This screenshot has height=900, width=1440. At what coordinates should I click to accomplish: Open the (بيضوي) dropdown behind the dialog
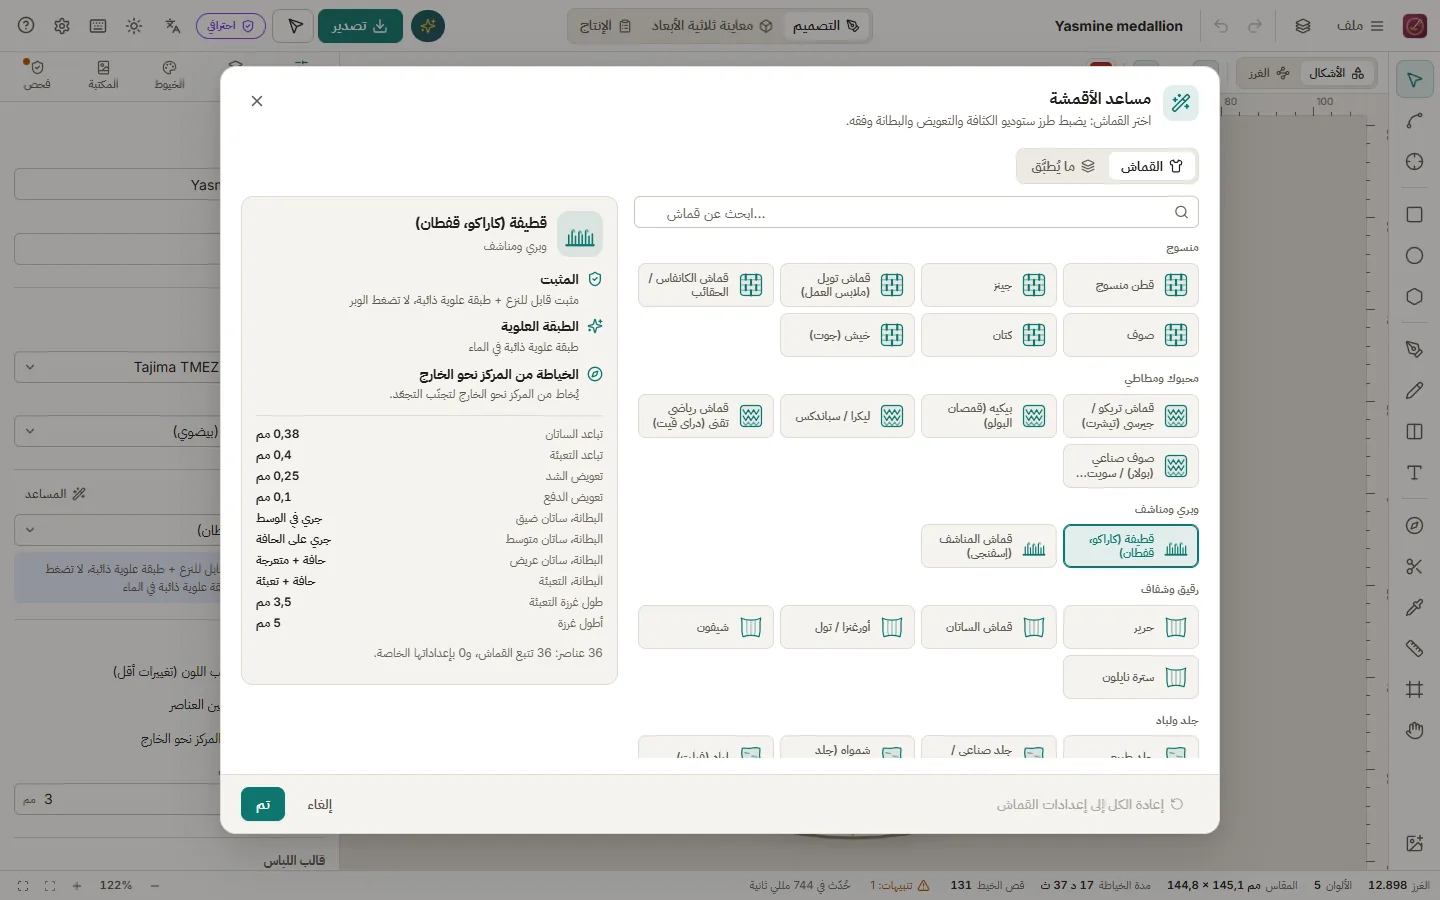click(117, 432)
